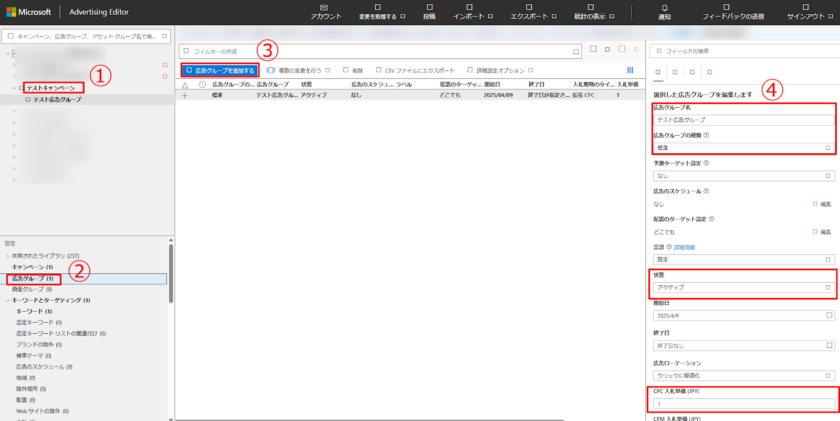Click 広告グループを追加する button
The image size is (840, 421).
[220, 70]
